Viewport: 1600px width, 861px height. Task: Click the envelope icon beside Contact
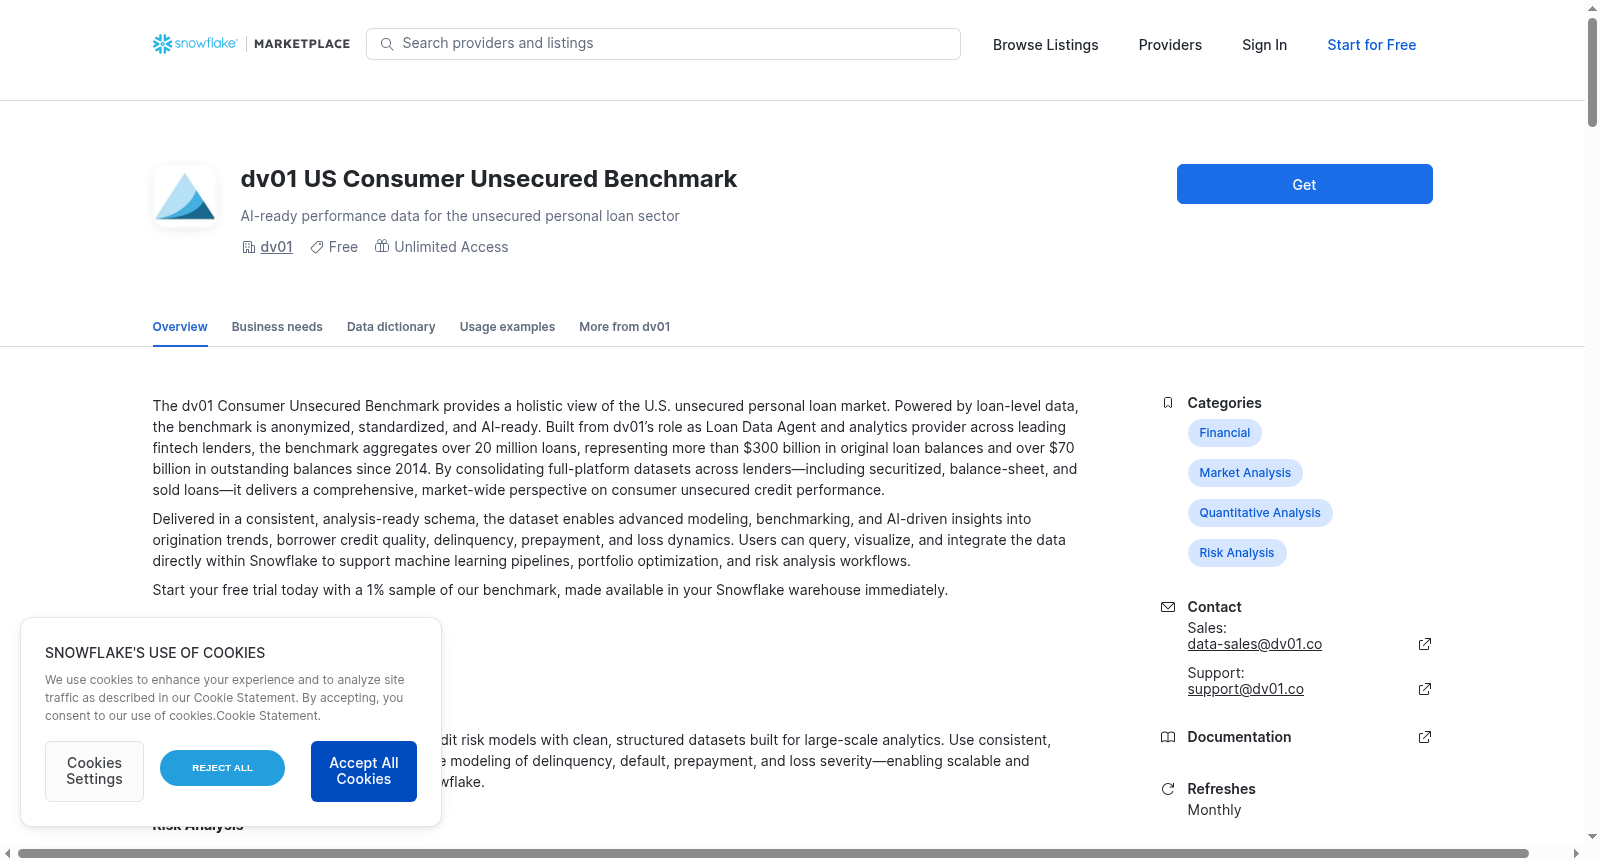(x=1167, y=607)
